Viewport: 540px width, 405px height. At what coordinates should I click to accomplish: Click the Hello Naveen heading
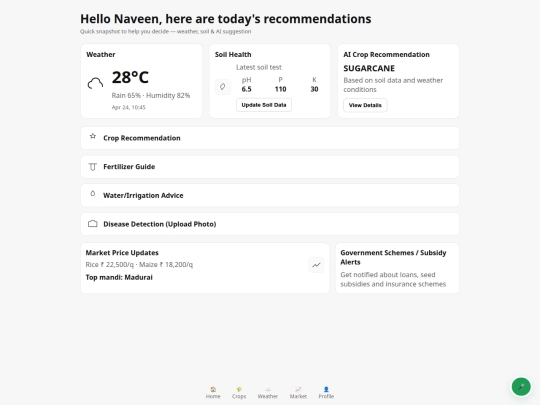226,19
